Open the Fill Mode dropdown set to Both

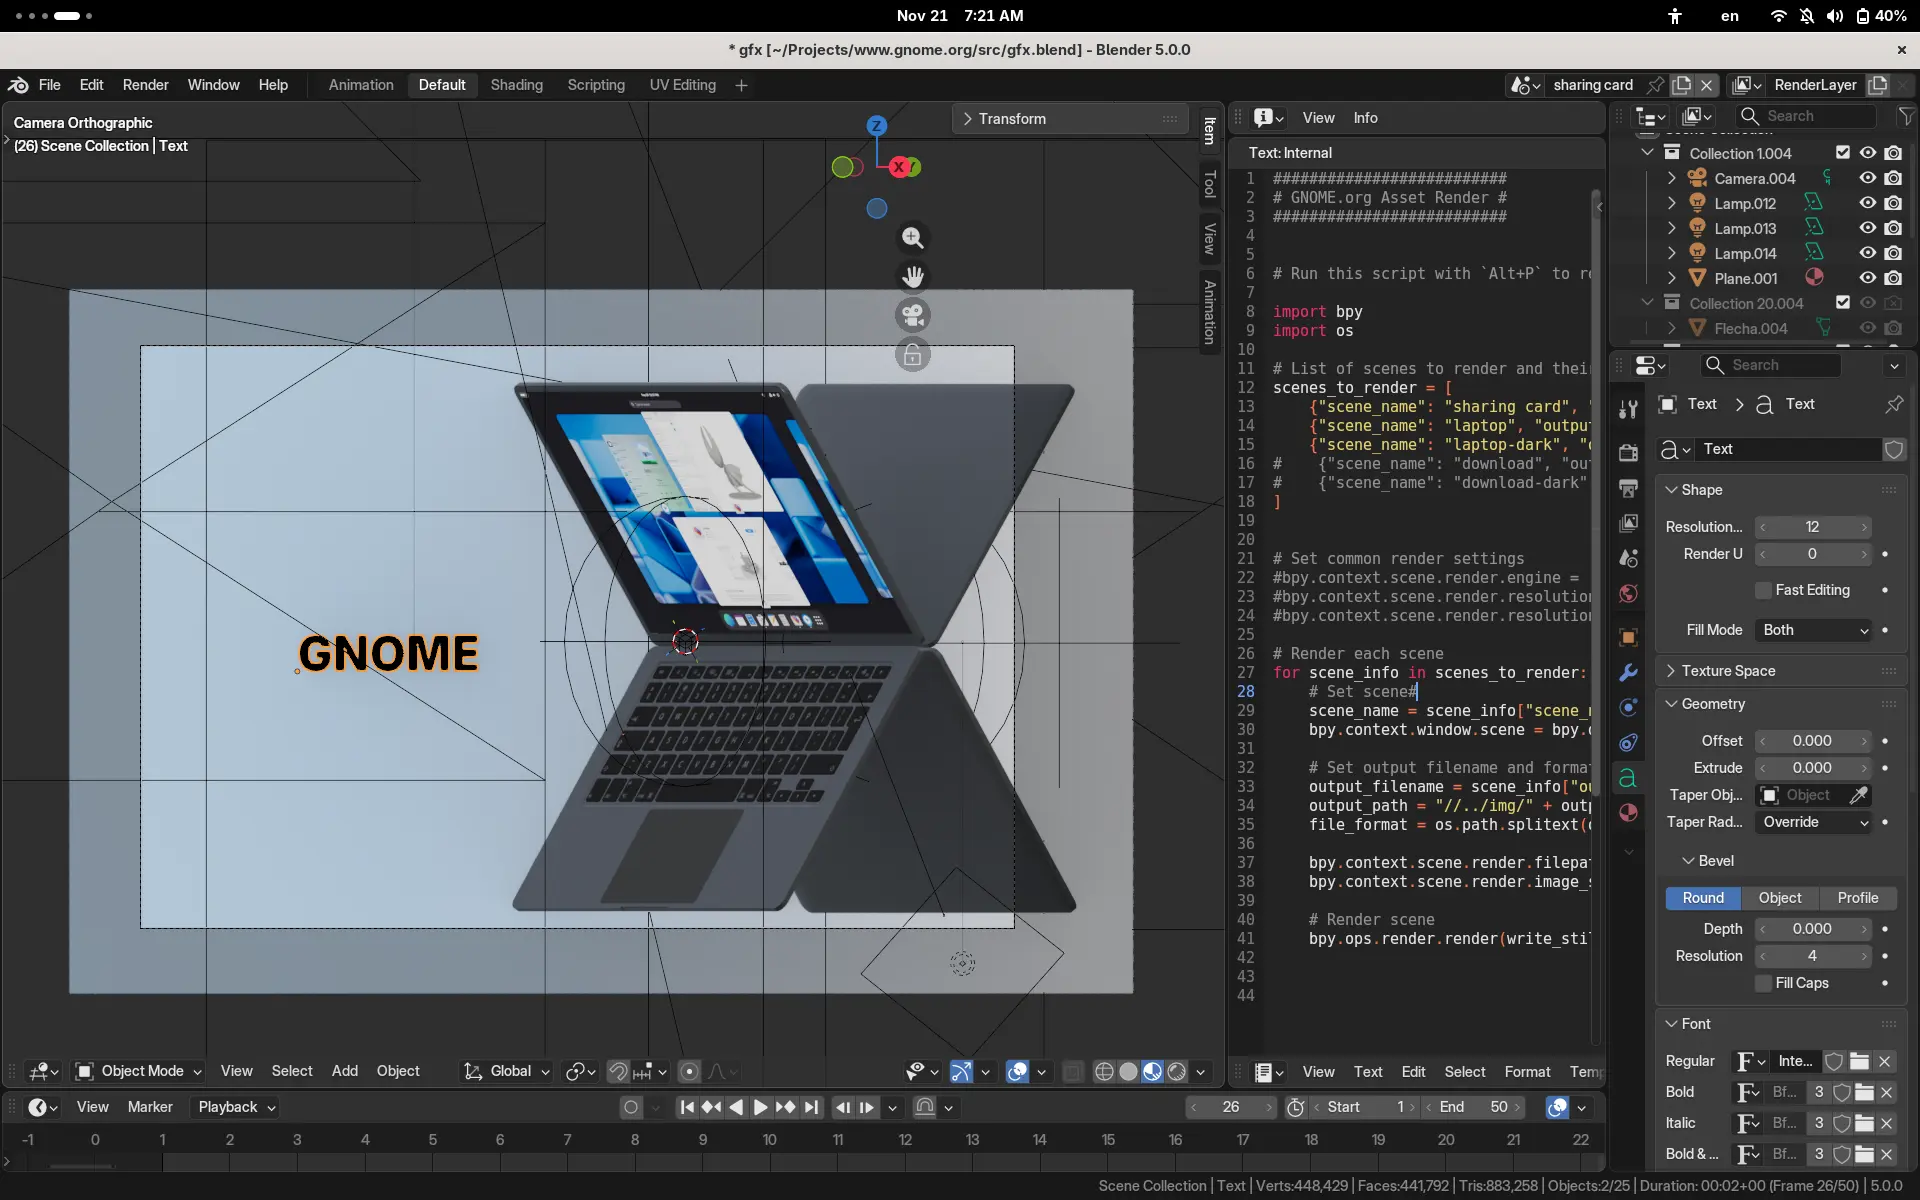click(1814, 630)
